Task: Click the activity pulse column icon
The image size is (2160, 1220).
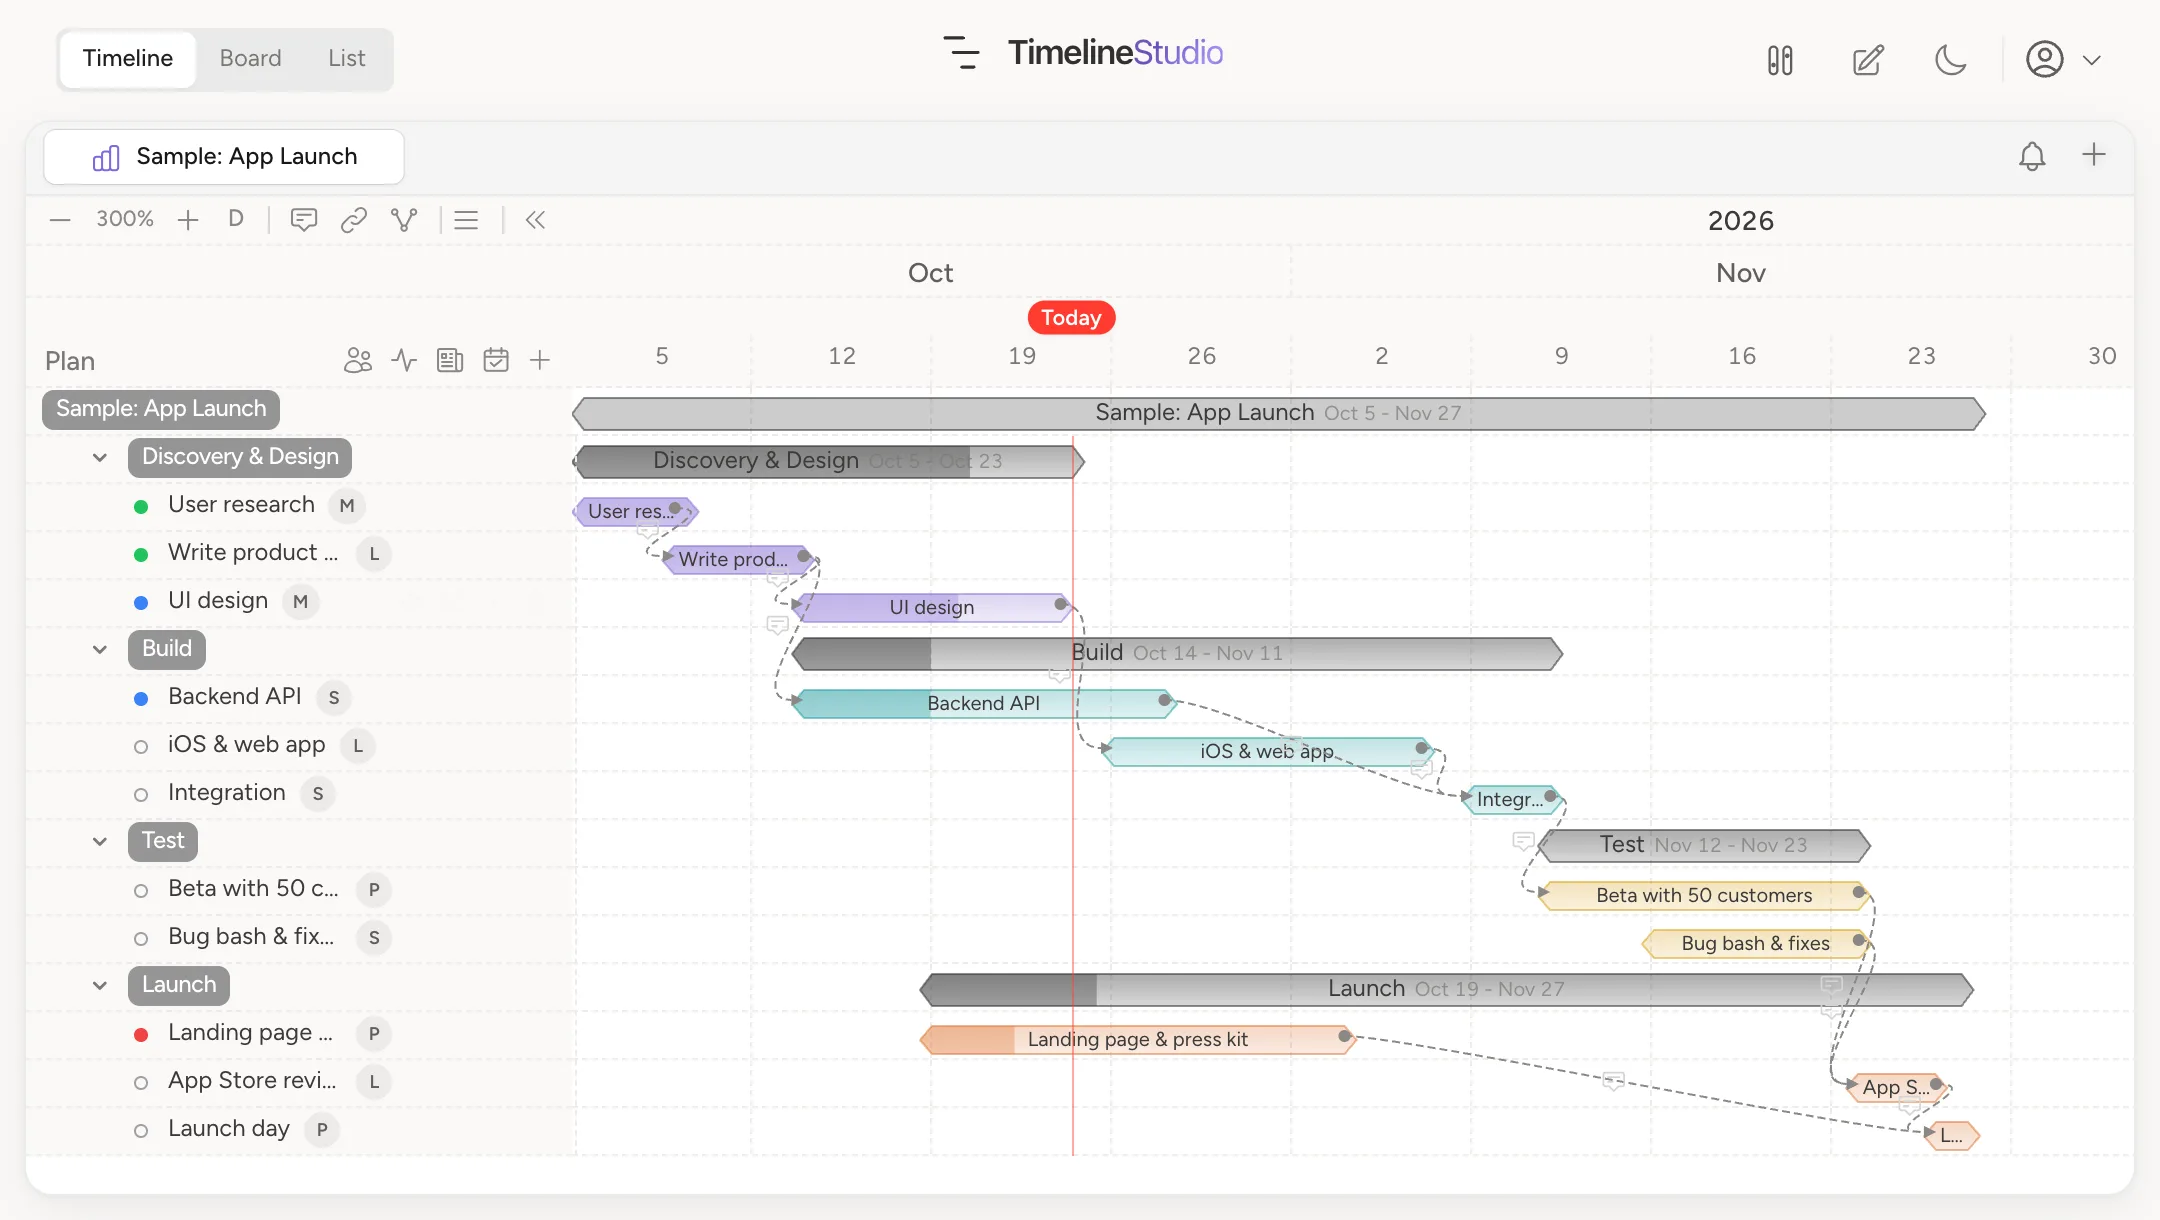Action: point(404,360)
